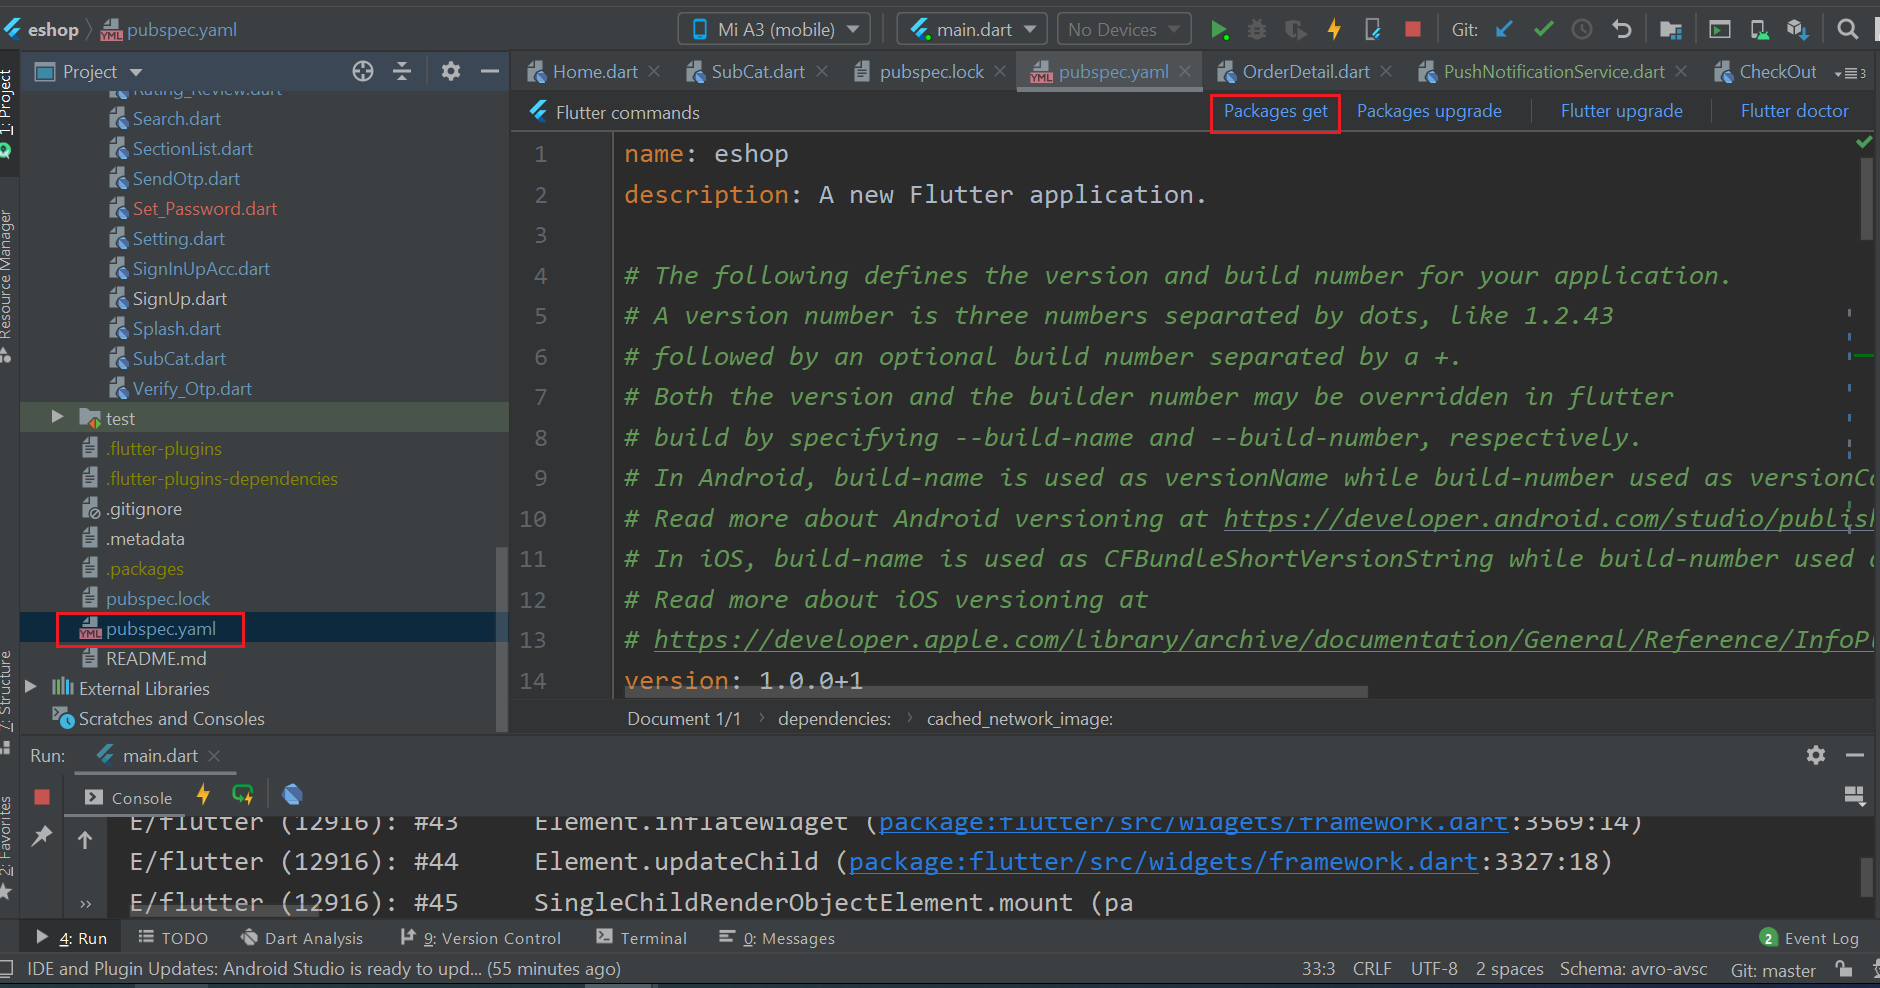Switch to the Home.dart editor tab
Viewport: 1880px width, 988px height.
coord(594,72)
